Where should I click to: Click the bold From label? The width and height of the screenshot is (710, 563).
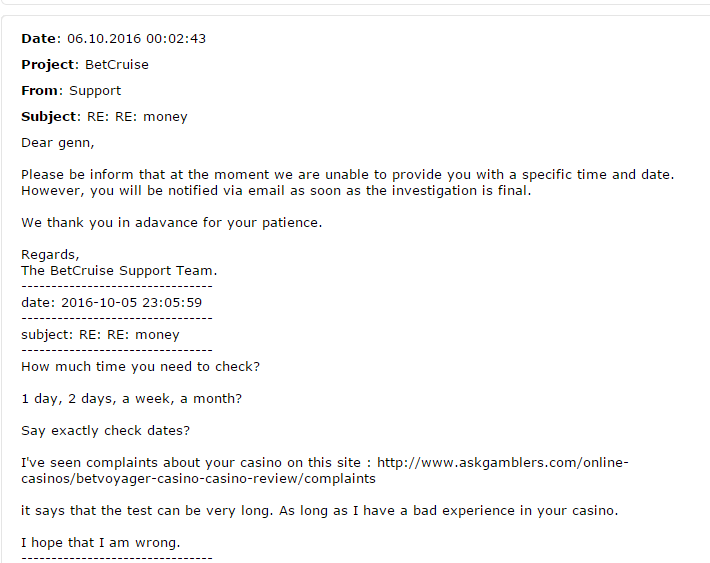(39, 91)
